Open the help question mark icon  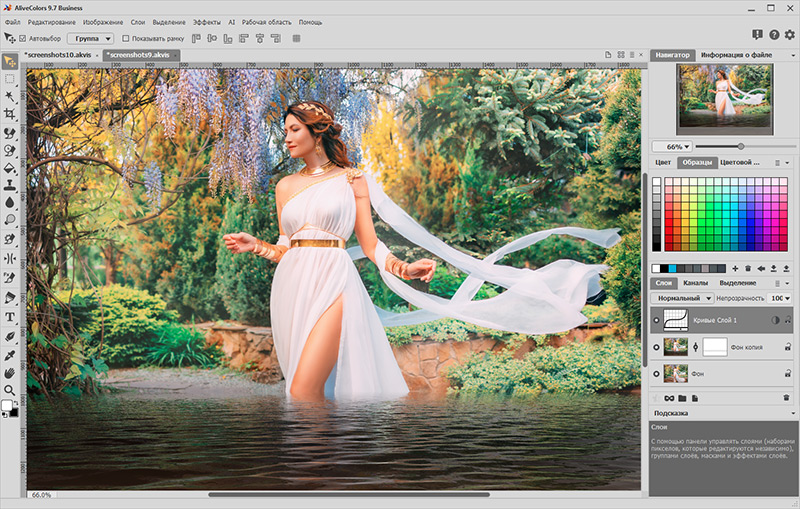point(774,35)
